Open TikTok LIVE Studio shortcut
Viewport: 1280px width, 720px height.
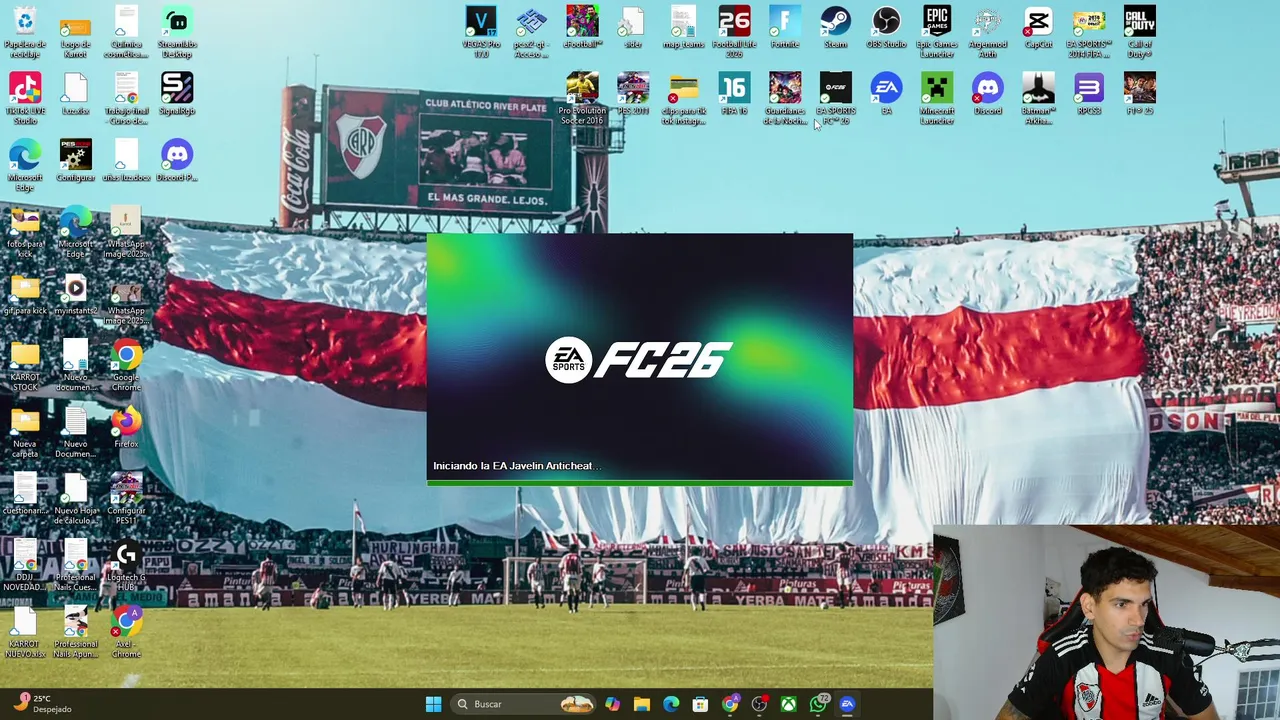[x=24, y=99]
